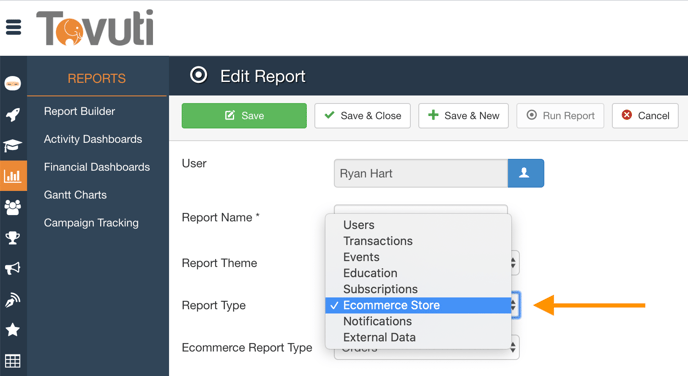The width and height of the screenshot is (688, 376).
Task: Open the graduation cap learning icon
Action: point(13,145)
